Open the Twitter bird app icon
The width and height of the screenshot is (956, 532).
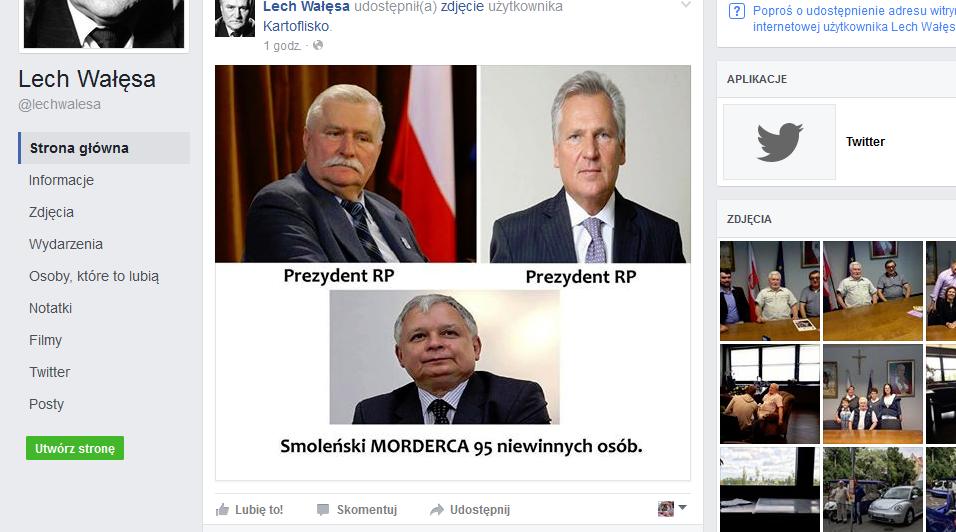click(779, 142)
